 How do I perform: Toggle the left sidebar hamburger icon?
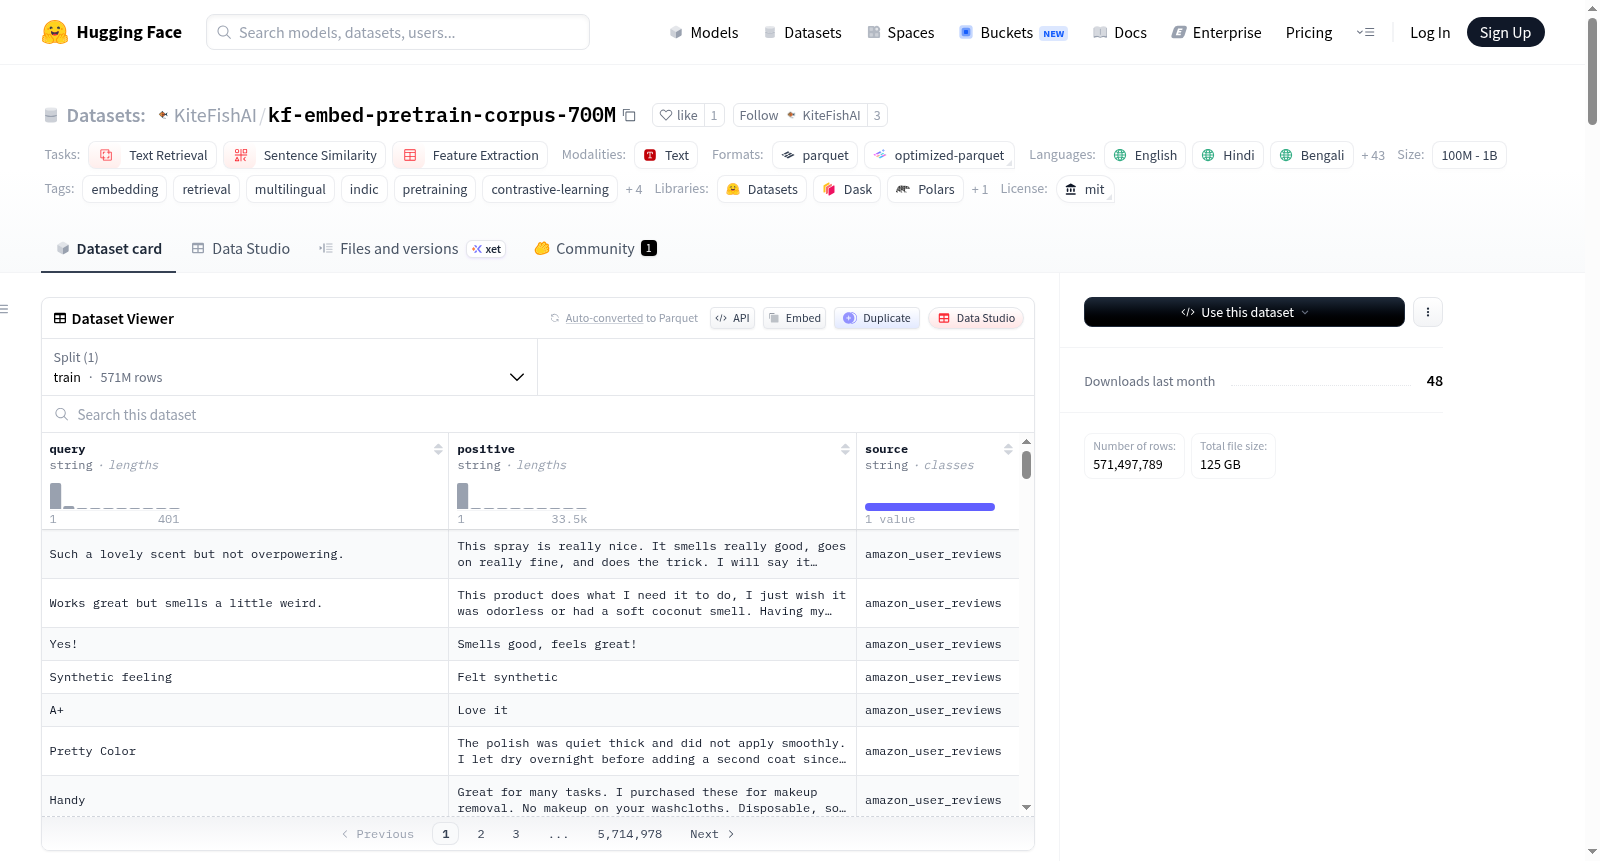pyautogui.click(x=4, y=309)
